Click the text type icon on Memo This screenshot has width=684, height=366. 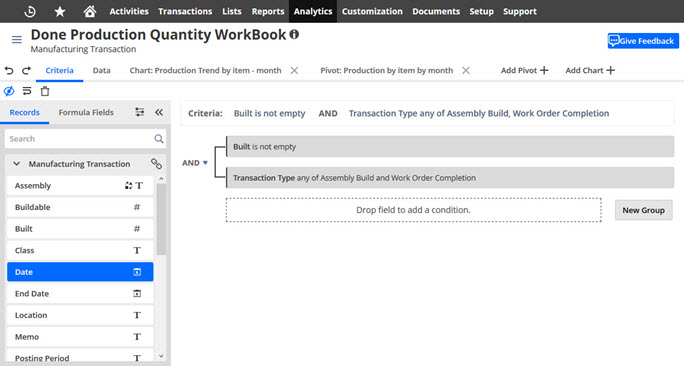(137, 337)
